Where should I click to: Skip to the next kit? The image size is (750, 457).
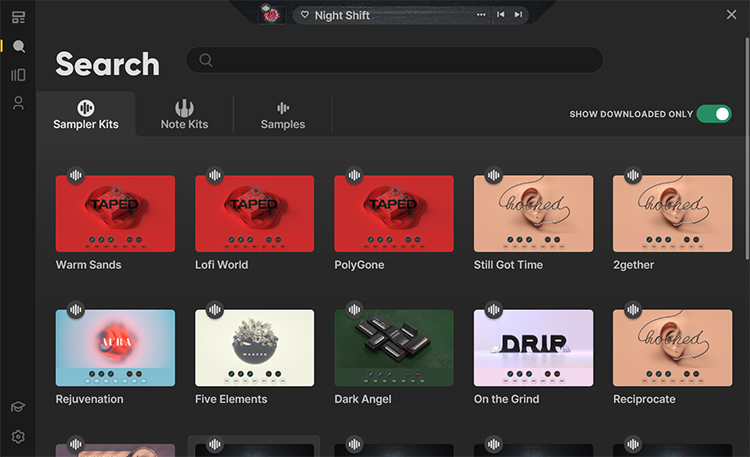(516, 15)
